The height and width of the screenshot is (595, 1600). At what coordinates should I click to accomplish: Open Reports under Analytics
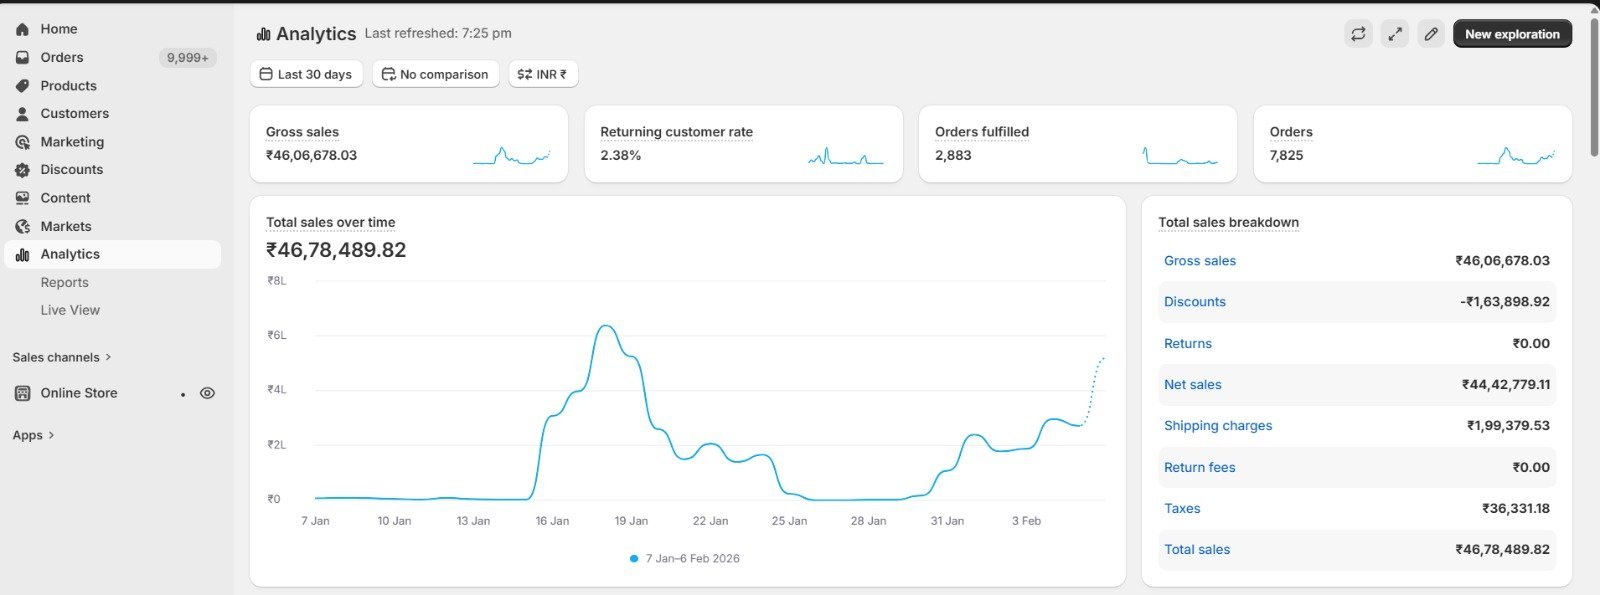[64, 283]
